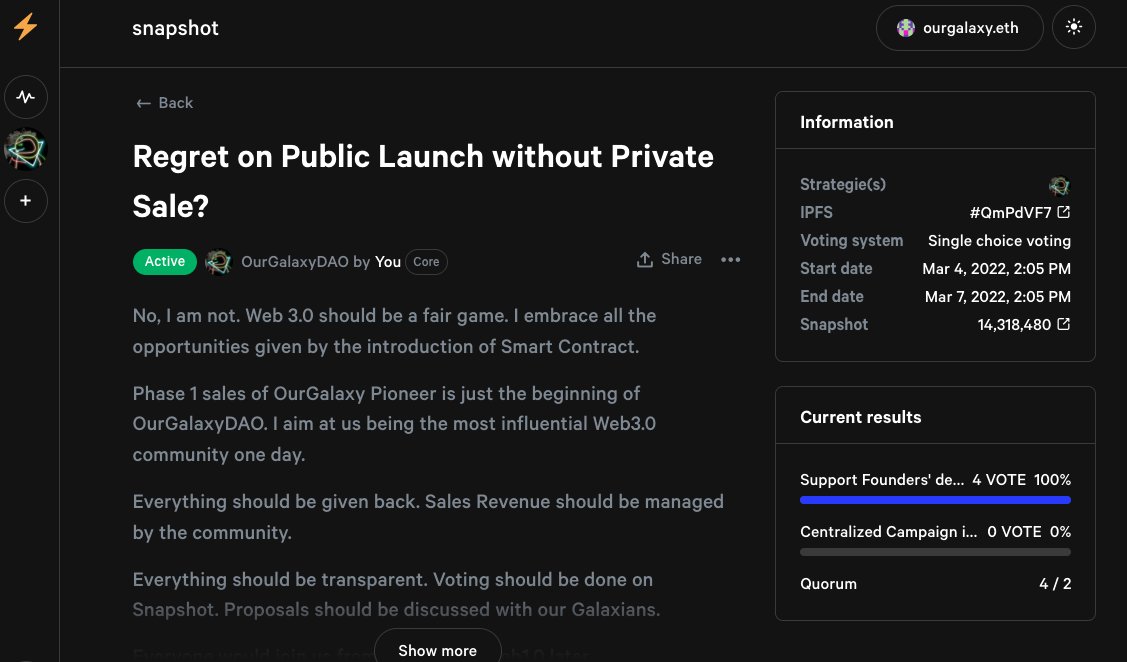Screen dimensions: 1127x662
Task: Click the Strategie(s) label
Action: tap(842, 185)
